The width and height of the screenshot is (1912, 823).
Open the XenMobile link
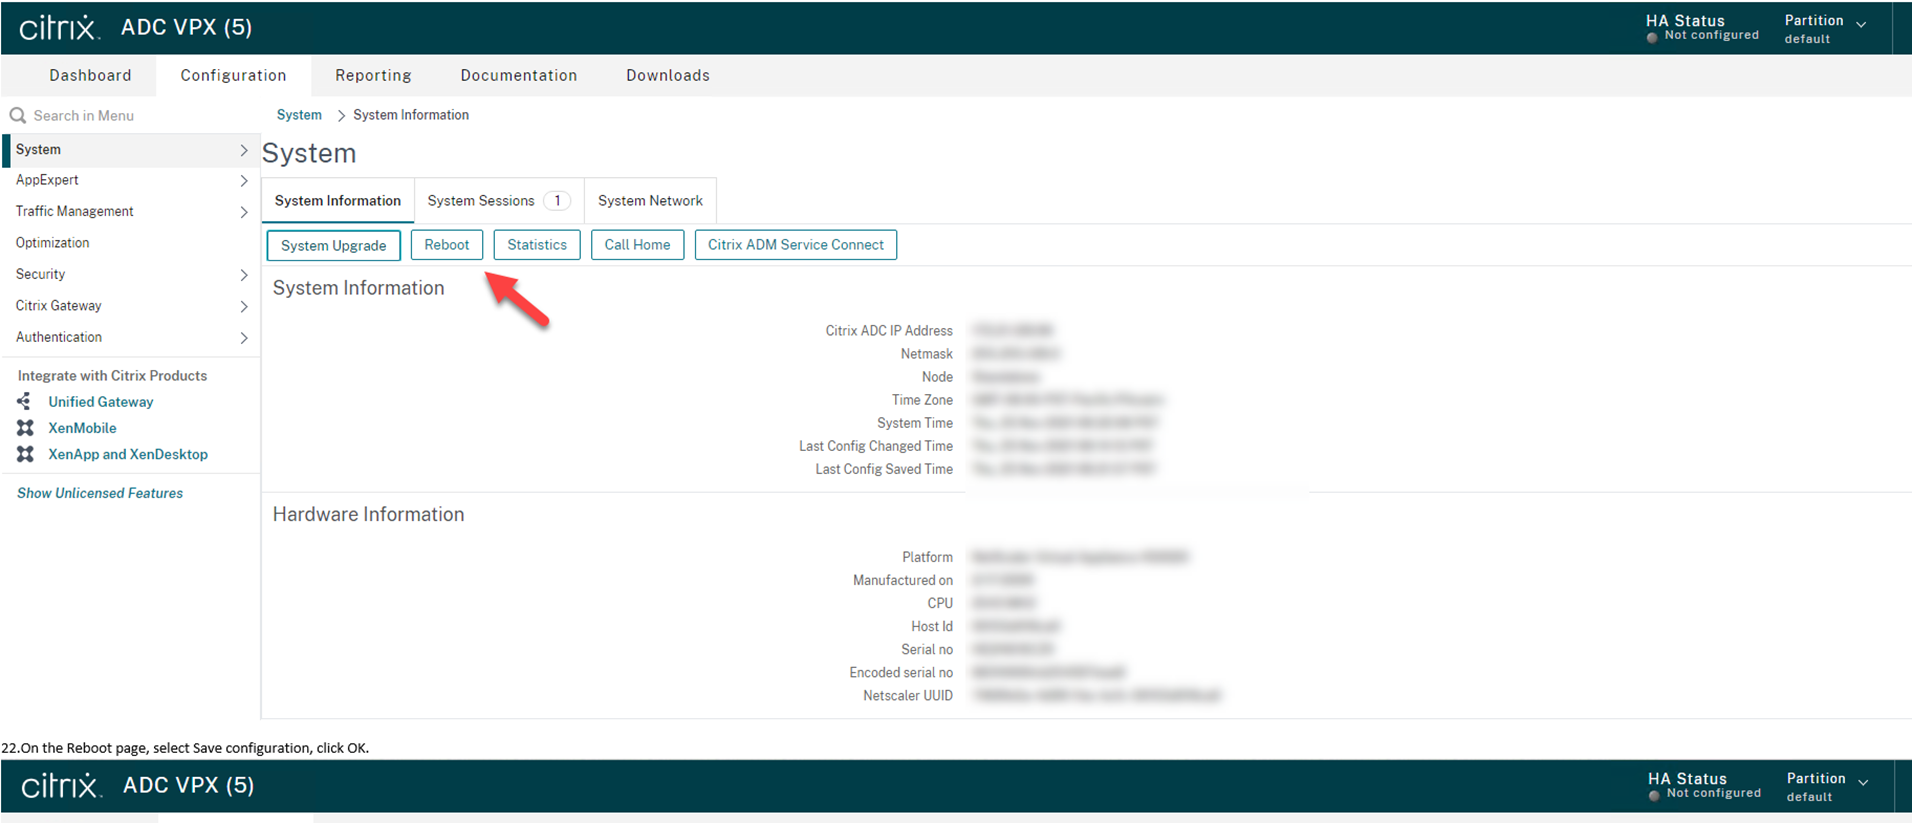point(82,428)
